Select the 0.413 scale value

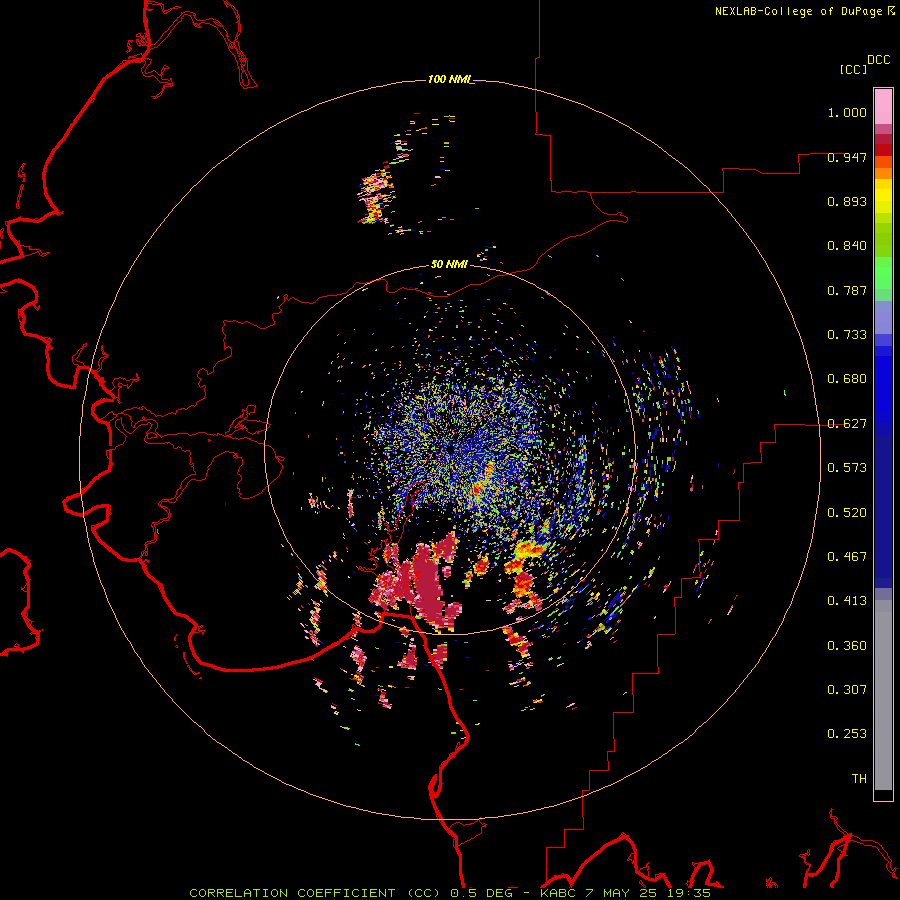tap(847, 601)
